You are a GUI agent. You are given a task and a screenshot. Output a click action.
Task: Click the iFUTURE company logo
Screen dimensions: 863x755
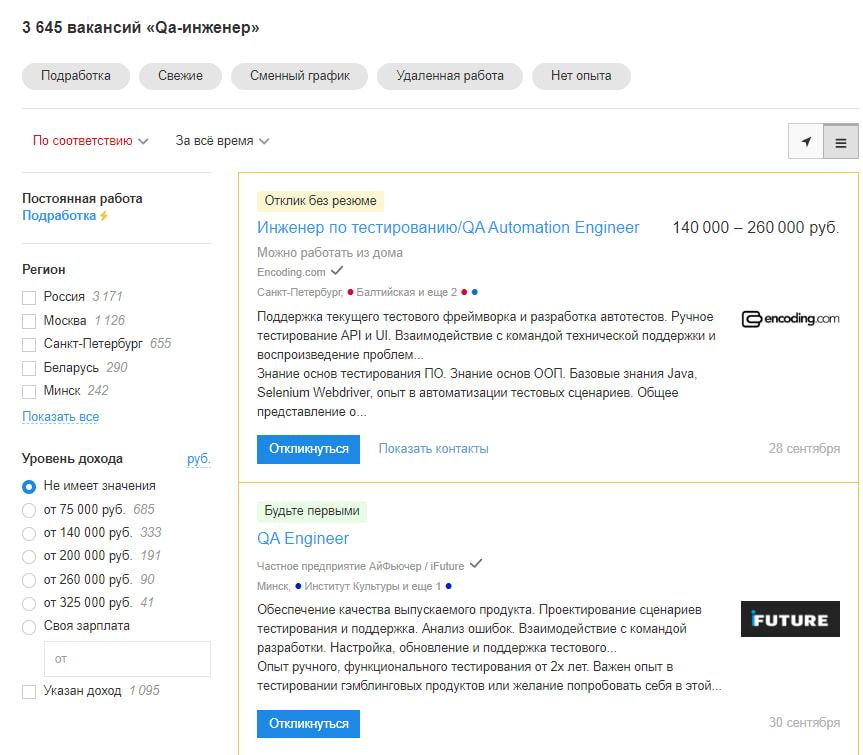pos(790,620)
